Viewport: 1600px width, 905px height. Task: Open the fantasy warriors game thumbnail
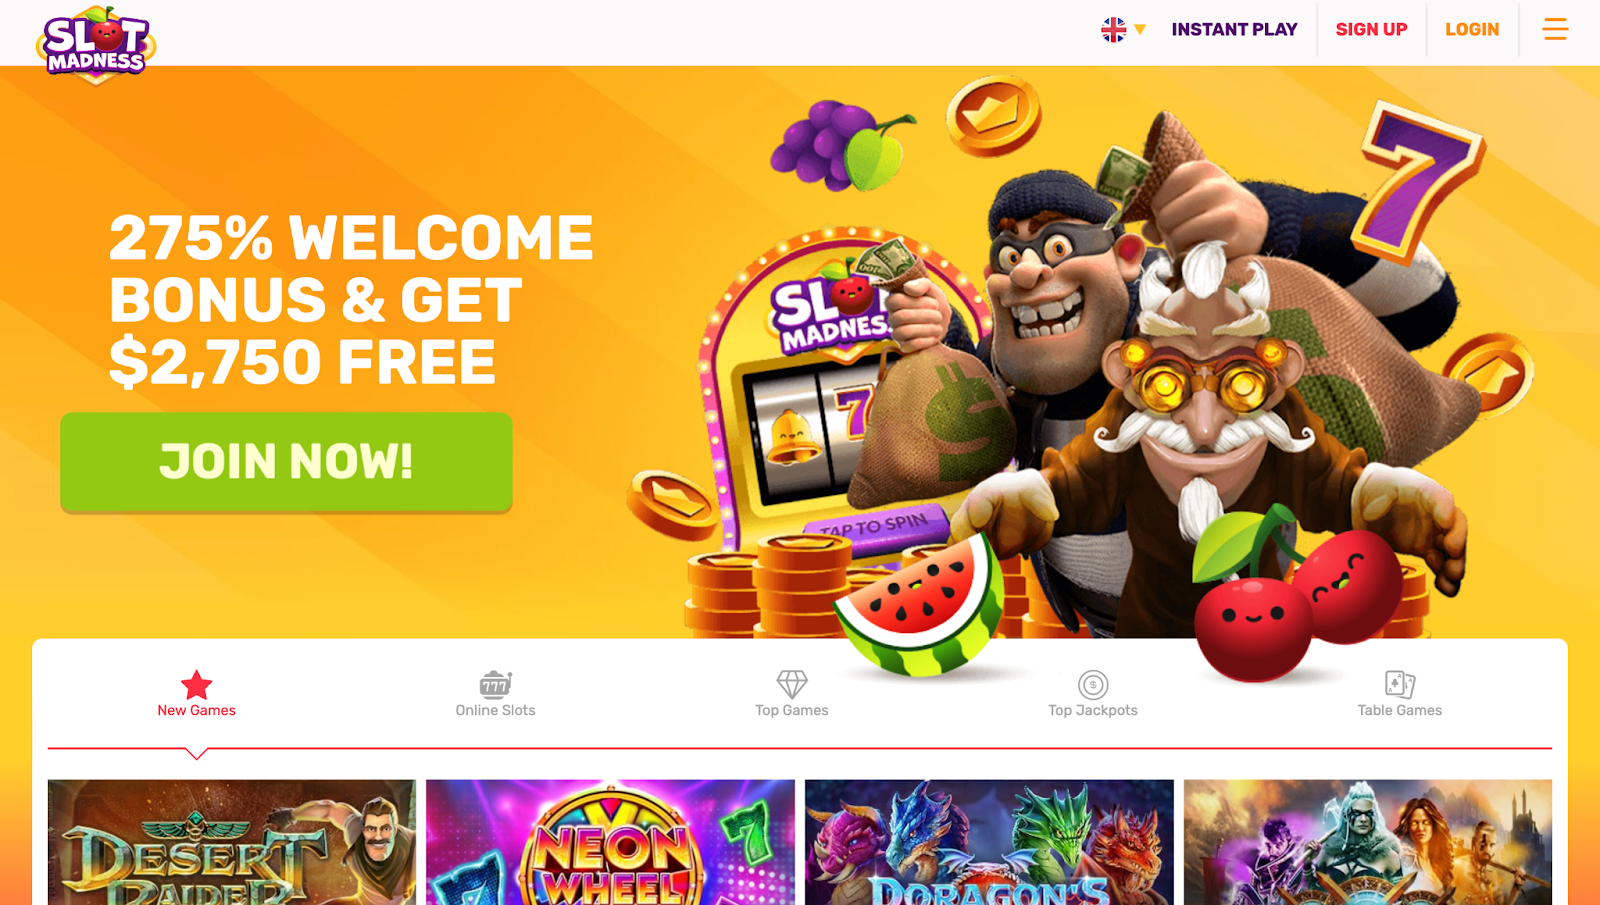coord(1368,842)
